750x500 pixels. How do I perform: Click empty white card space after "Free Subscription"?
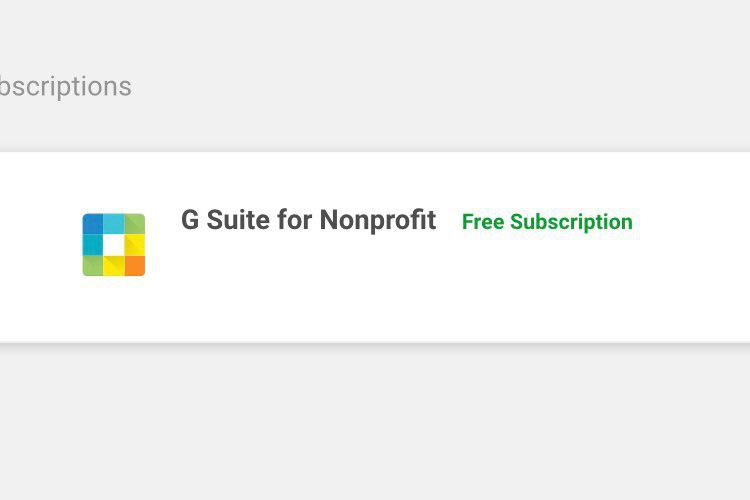[690, 222]
